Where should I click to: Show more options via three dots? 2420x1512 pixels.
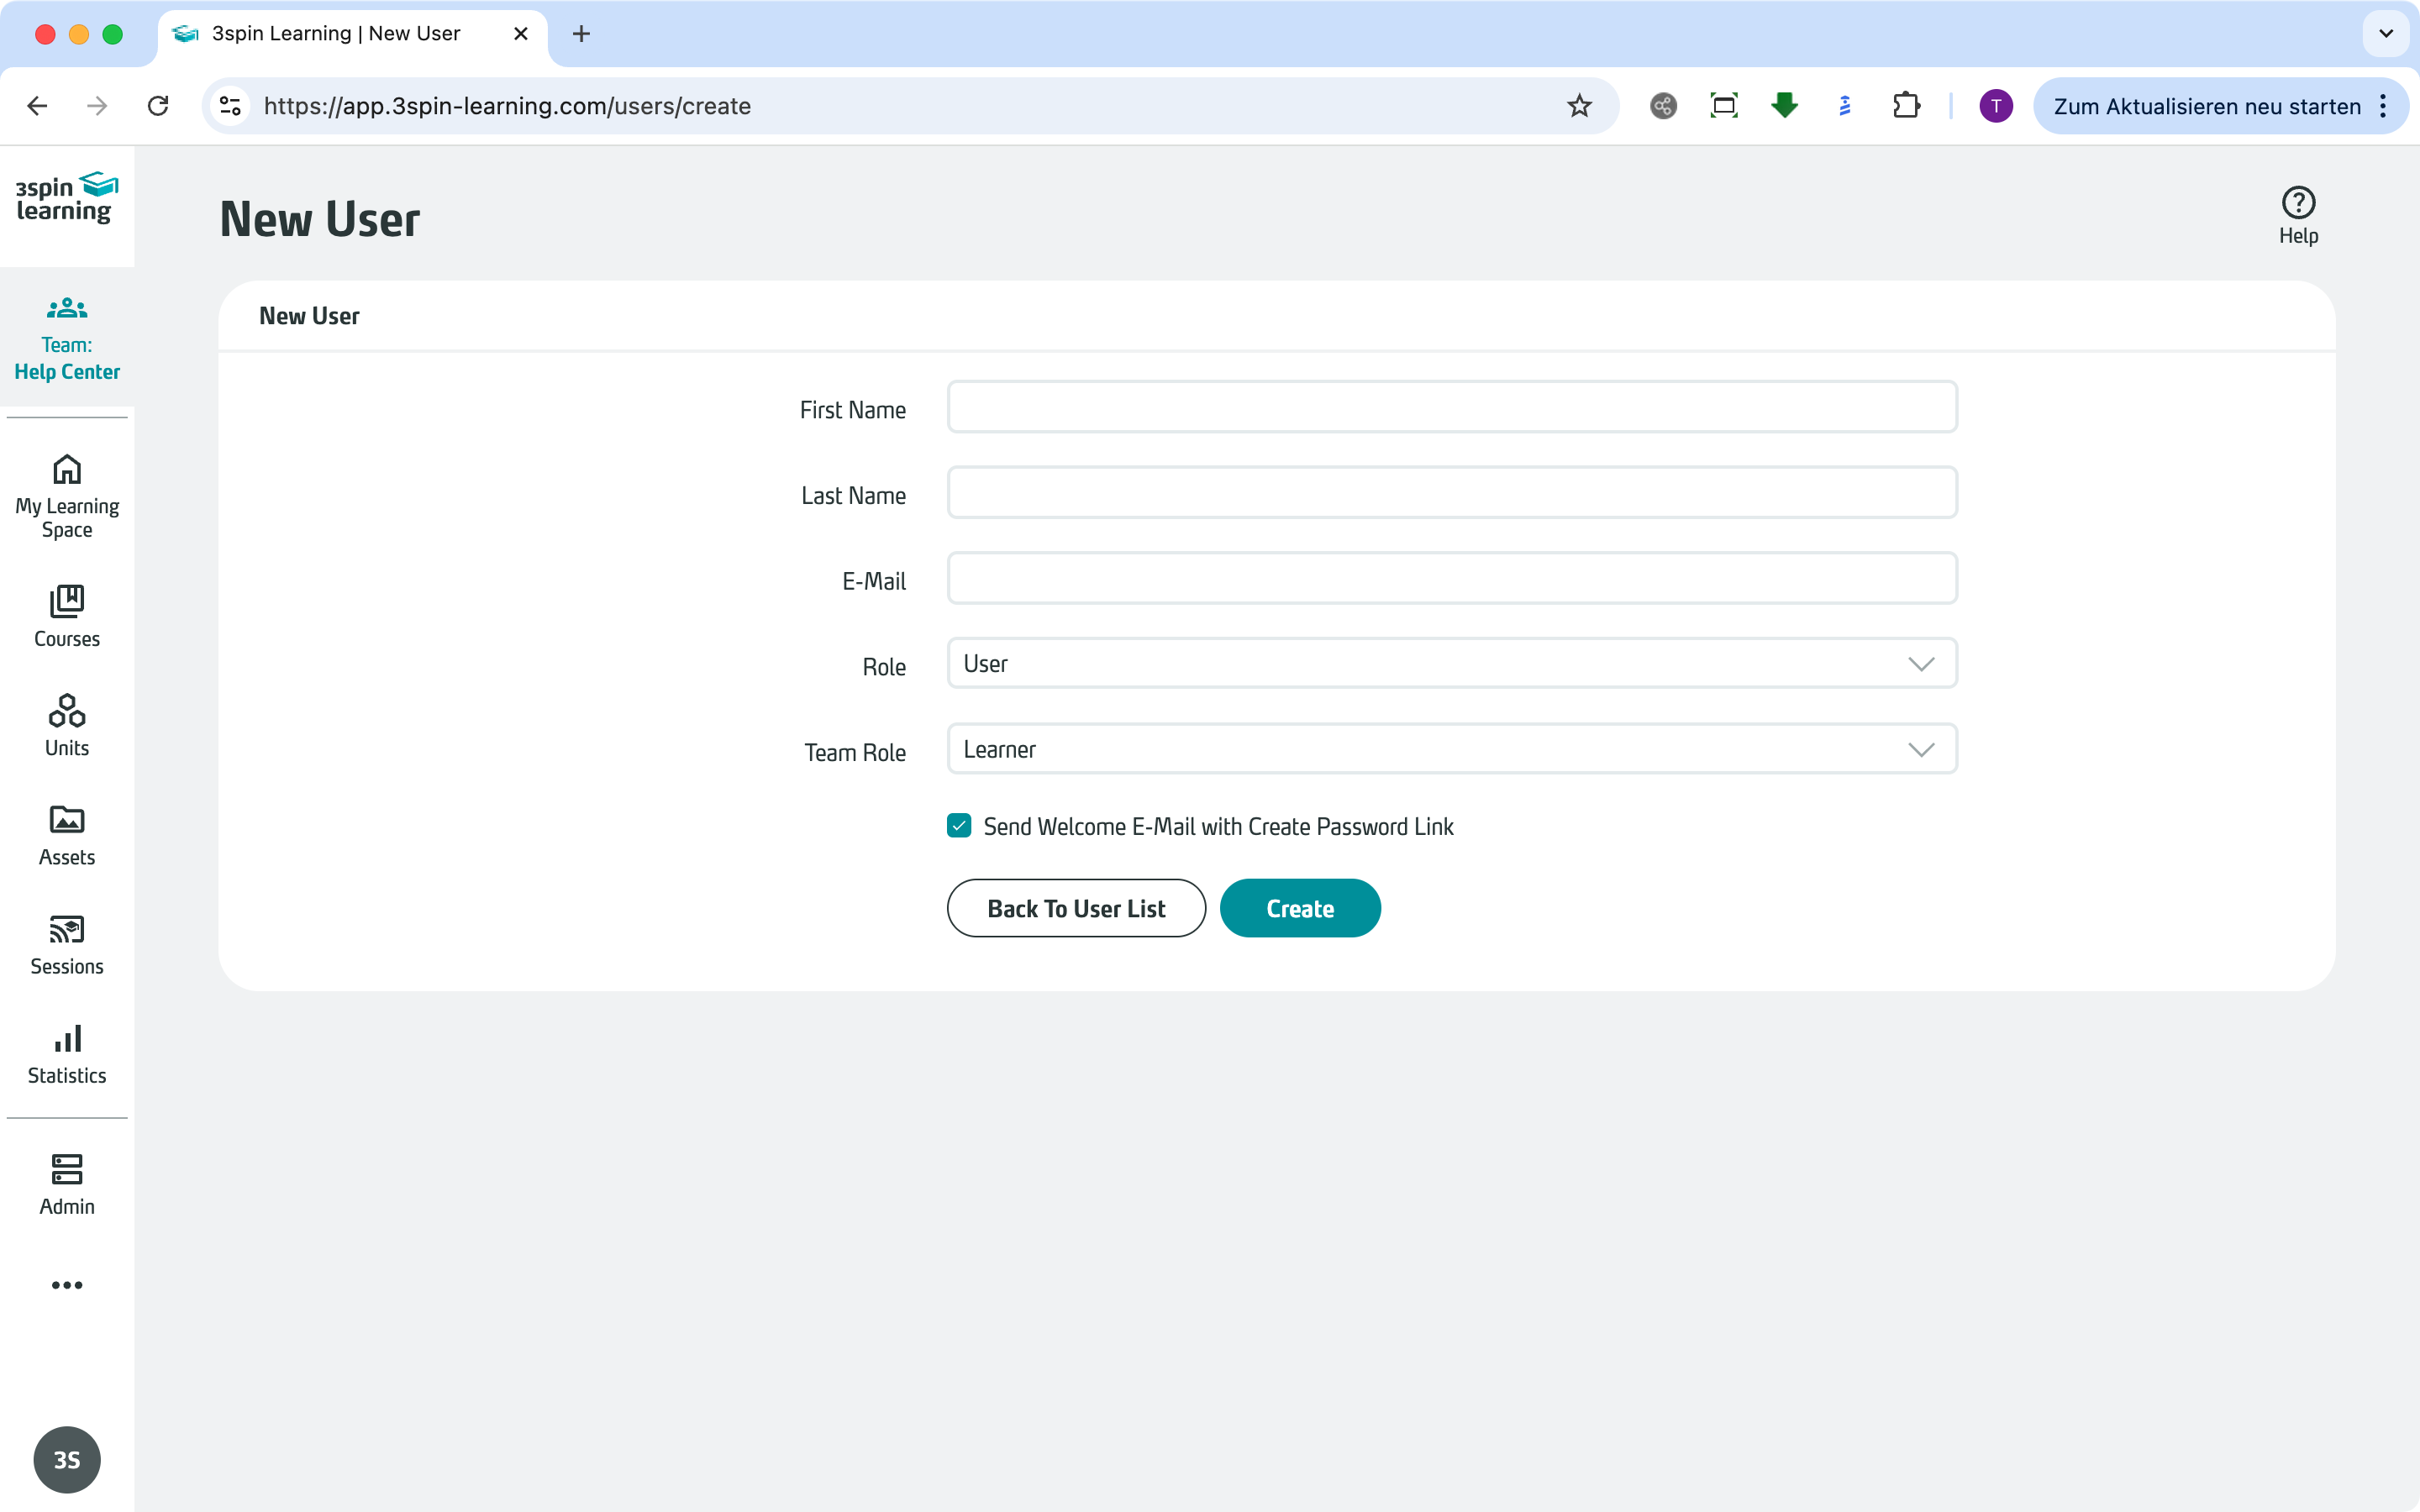[67, 1285]
